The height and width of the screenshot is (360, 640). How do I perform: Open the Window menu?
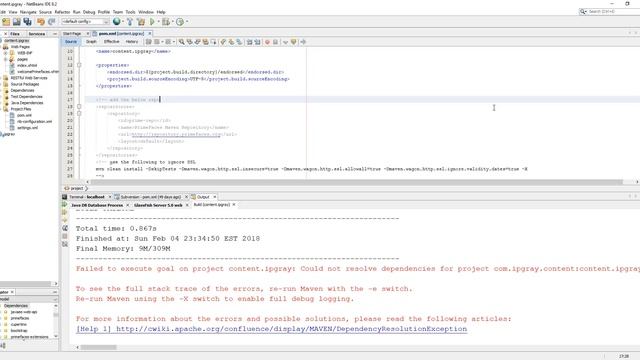click(146, 12)
